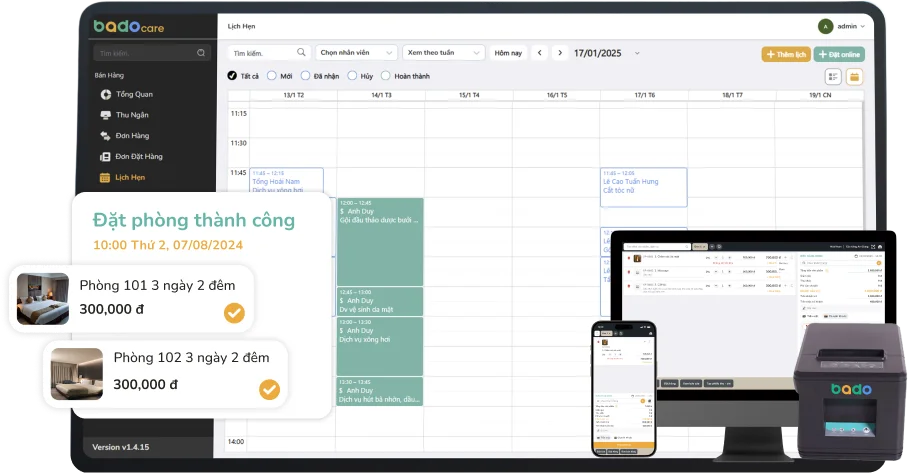Image resolution: width=914 pixels, height=474 pixels.
Task: Click the 16/1 T5 column header
Action: pos(557,95)
